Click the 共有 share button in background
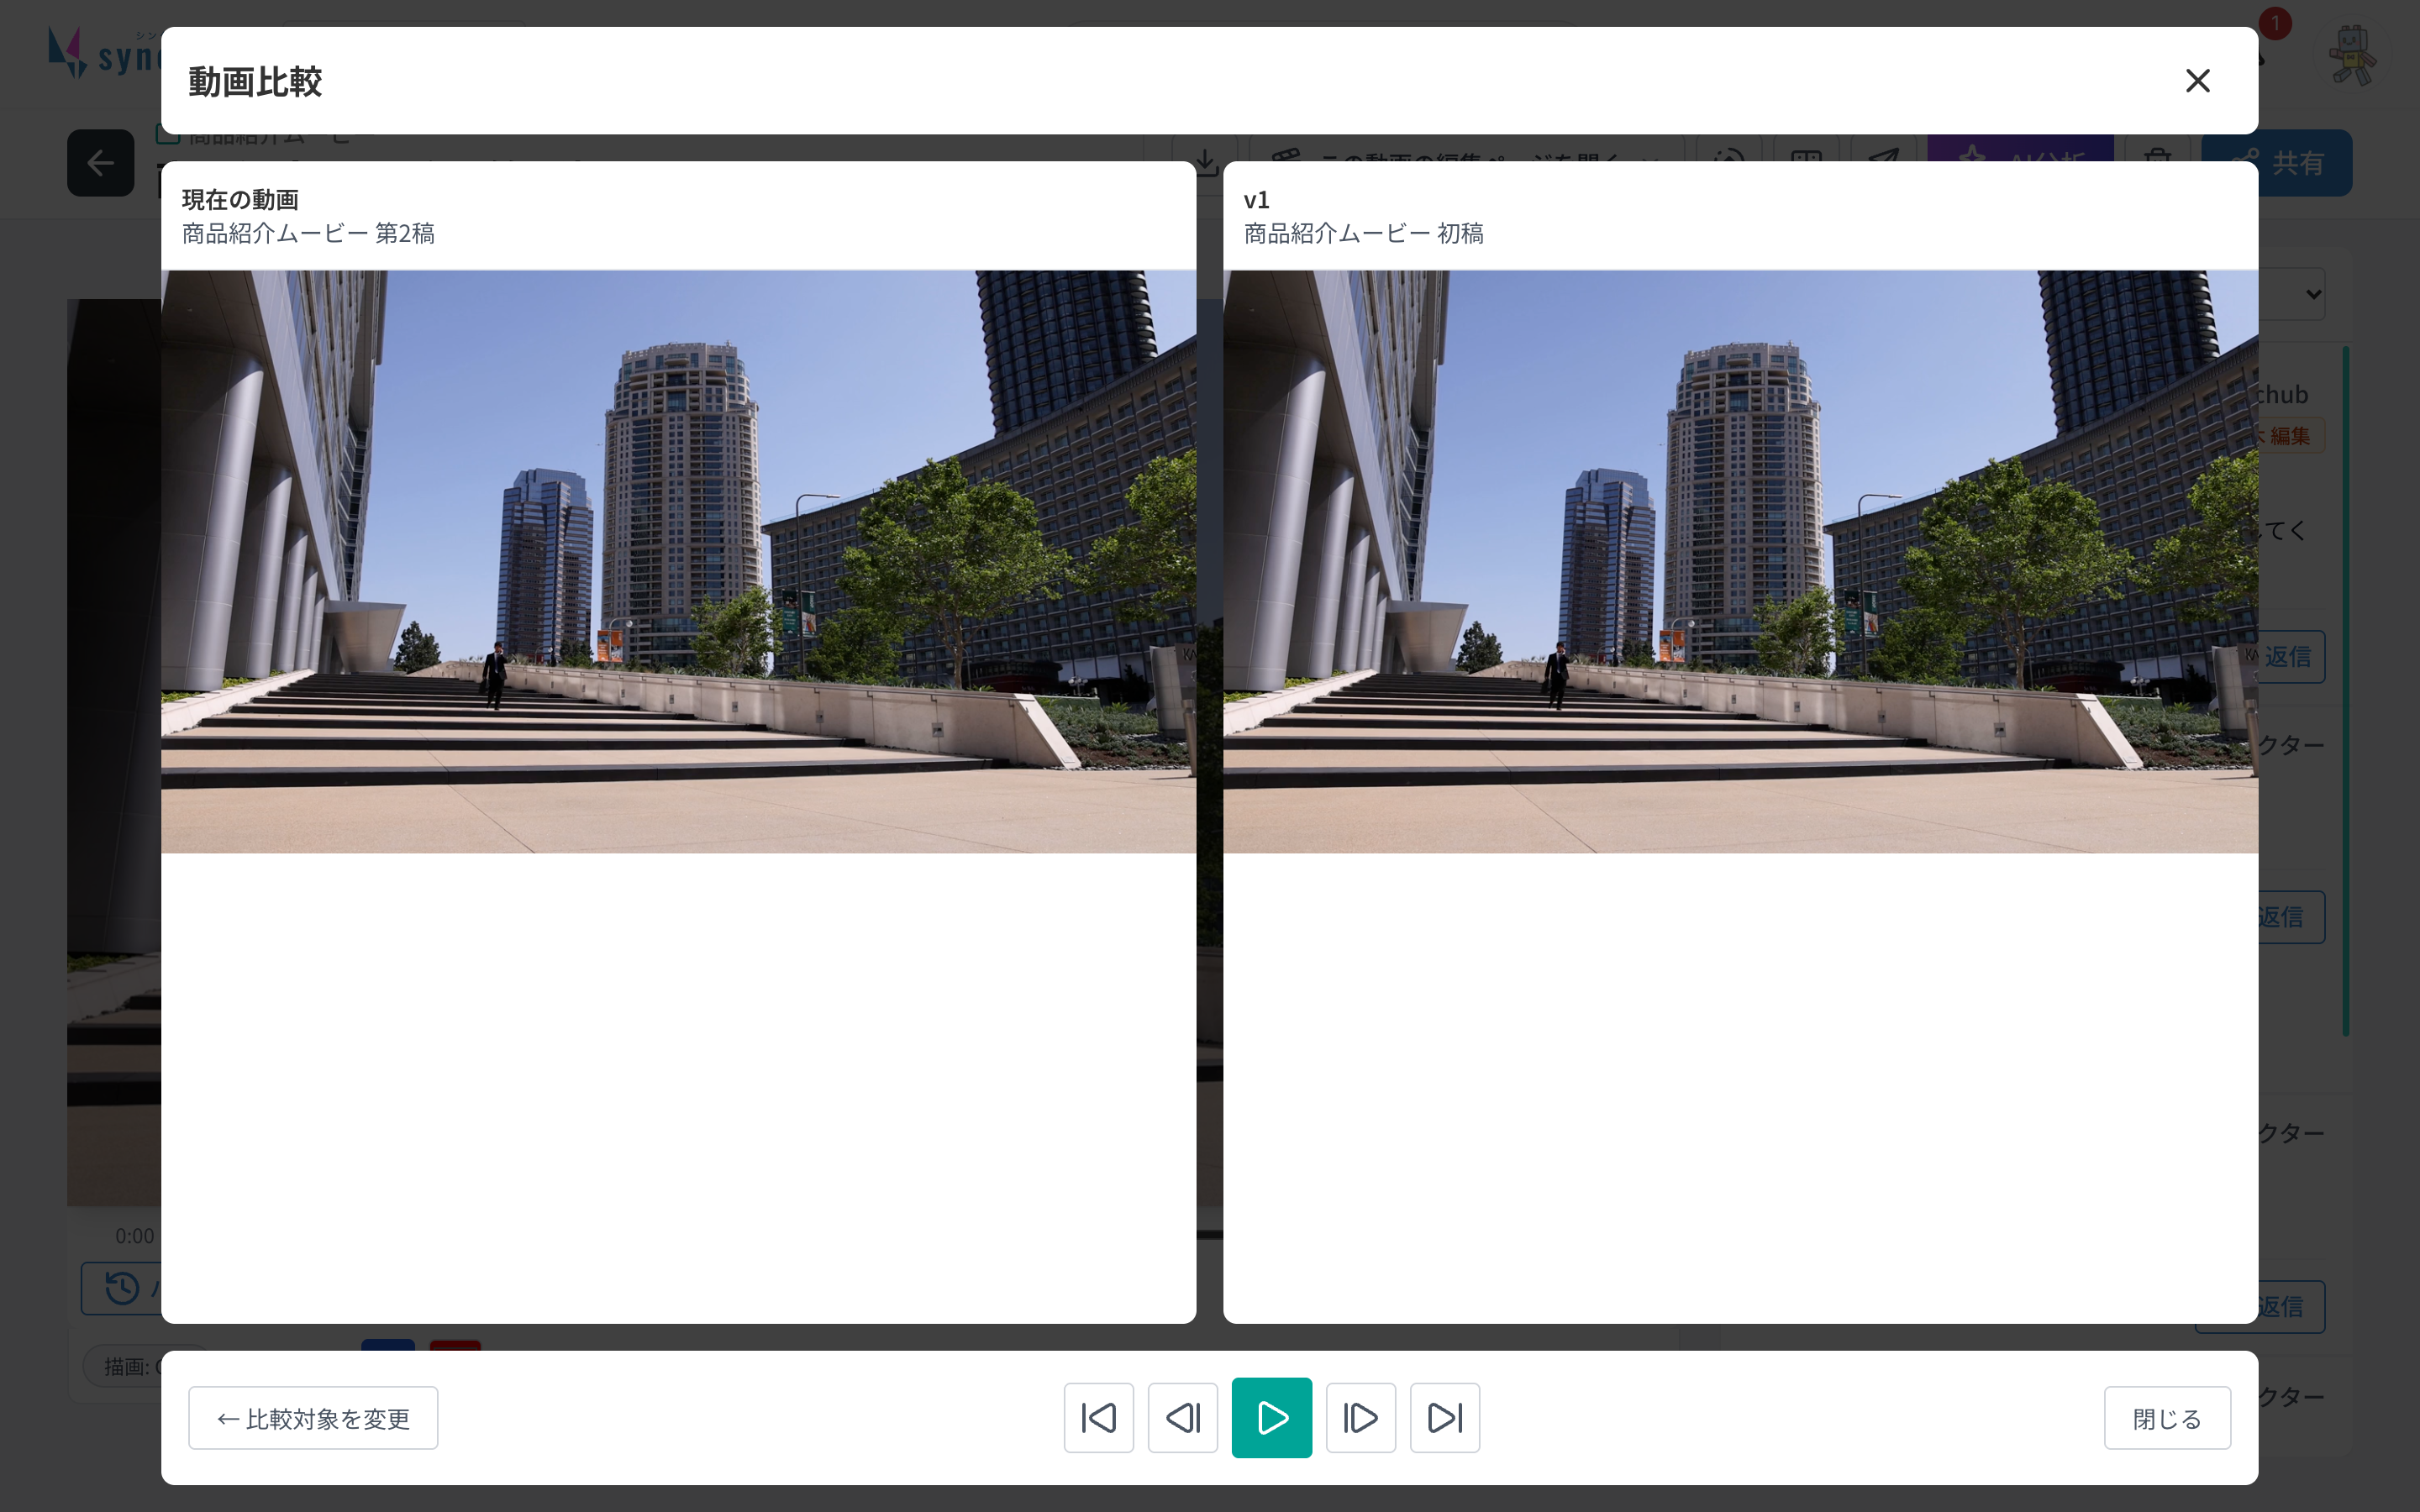 [x=2306, y=162]
